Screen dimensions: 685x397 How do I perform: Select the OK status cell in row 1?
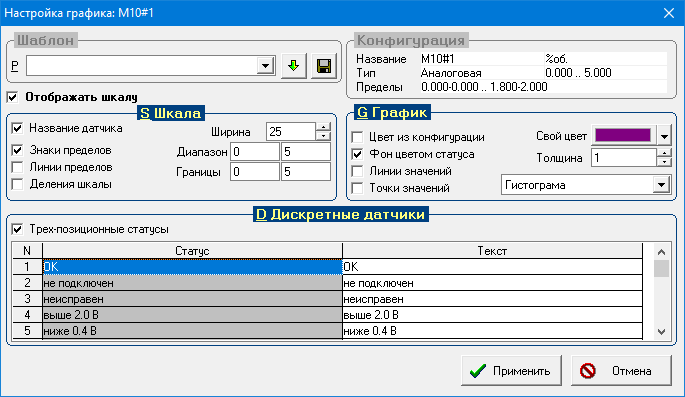192,266
